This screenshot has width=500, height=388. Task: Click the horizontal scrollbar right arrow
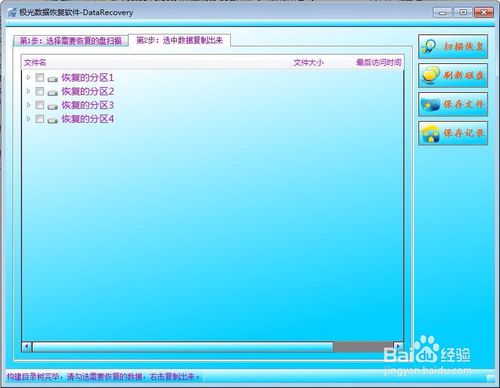pos(398,347)
